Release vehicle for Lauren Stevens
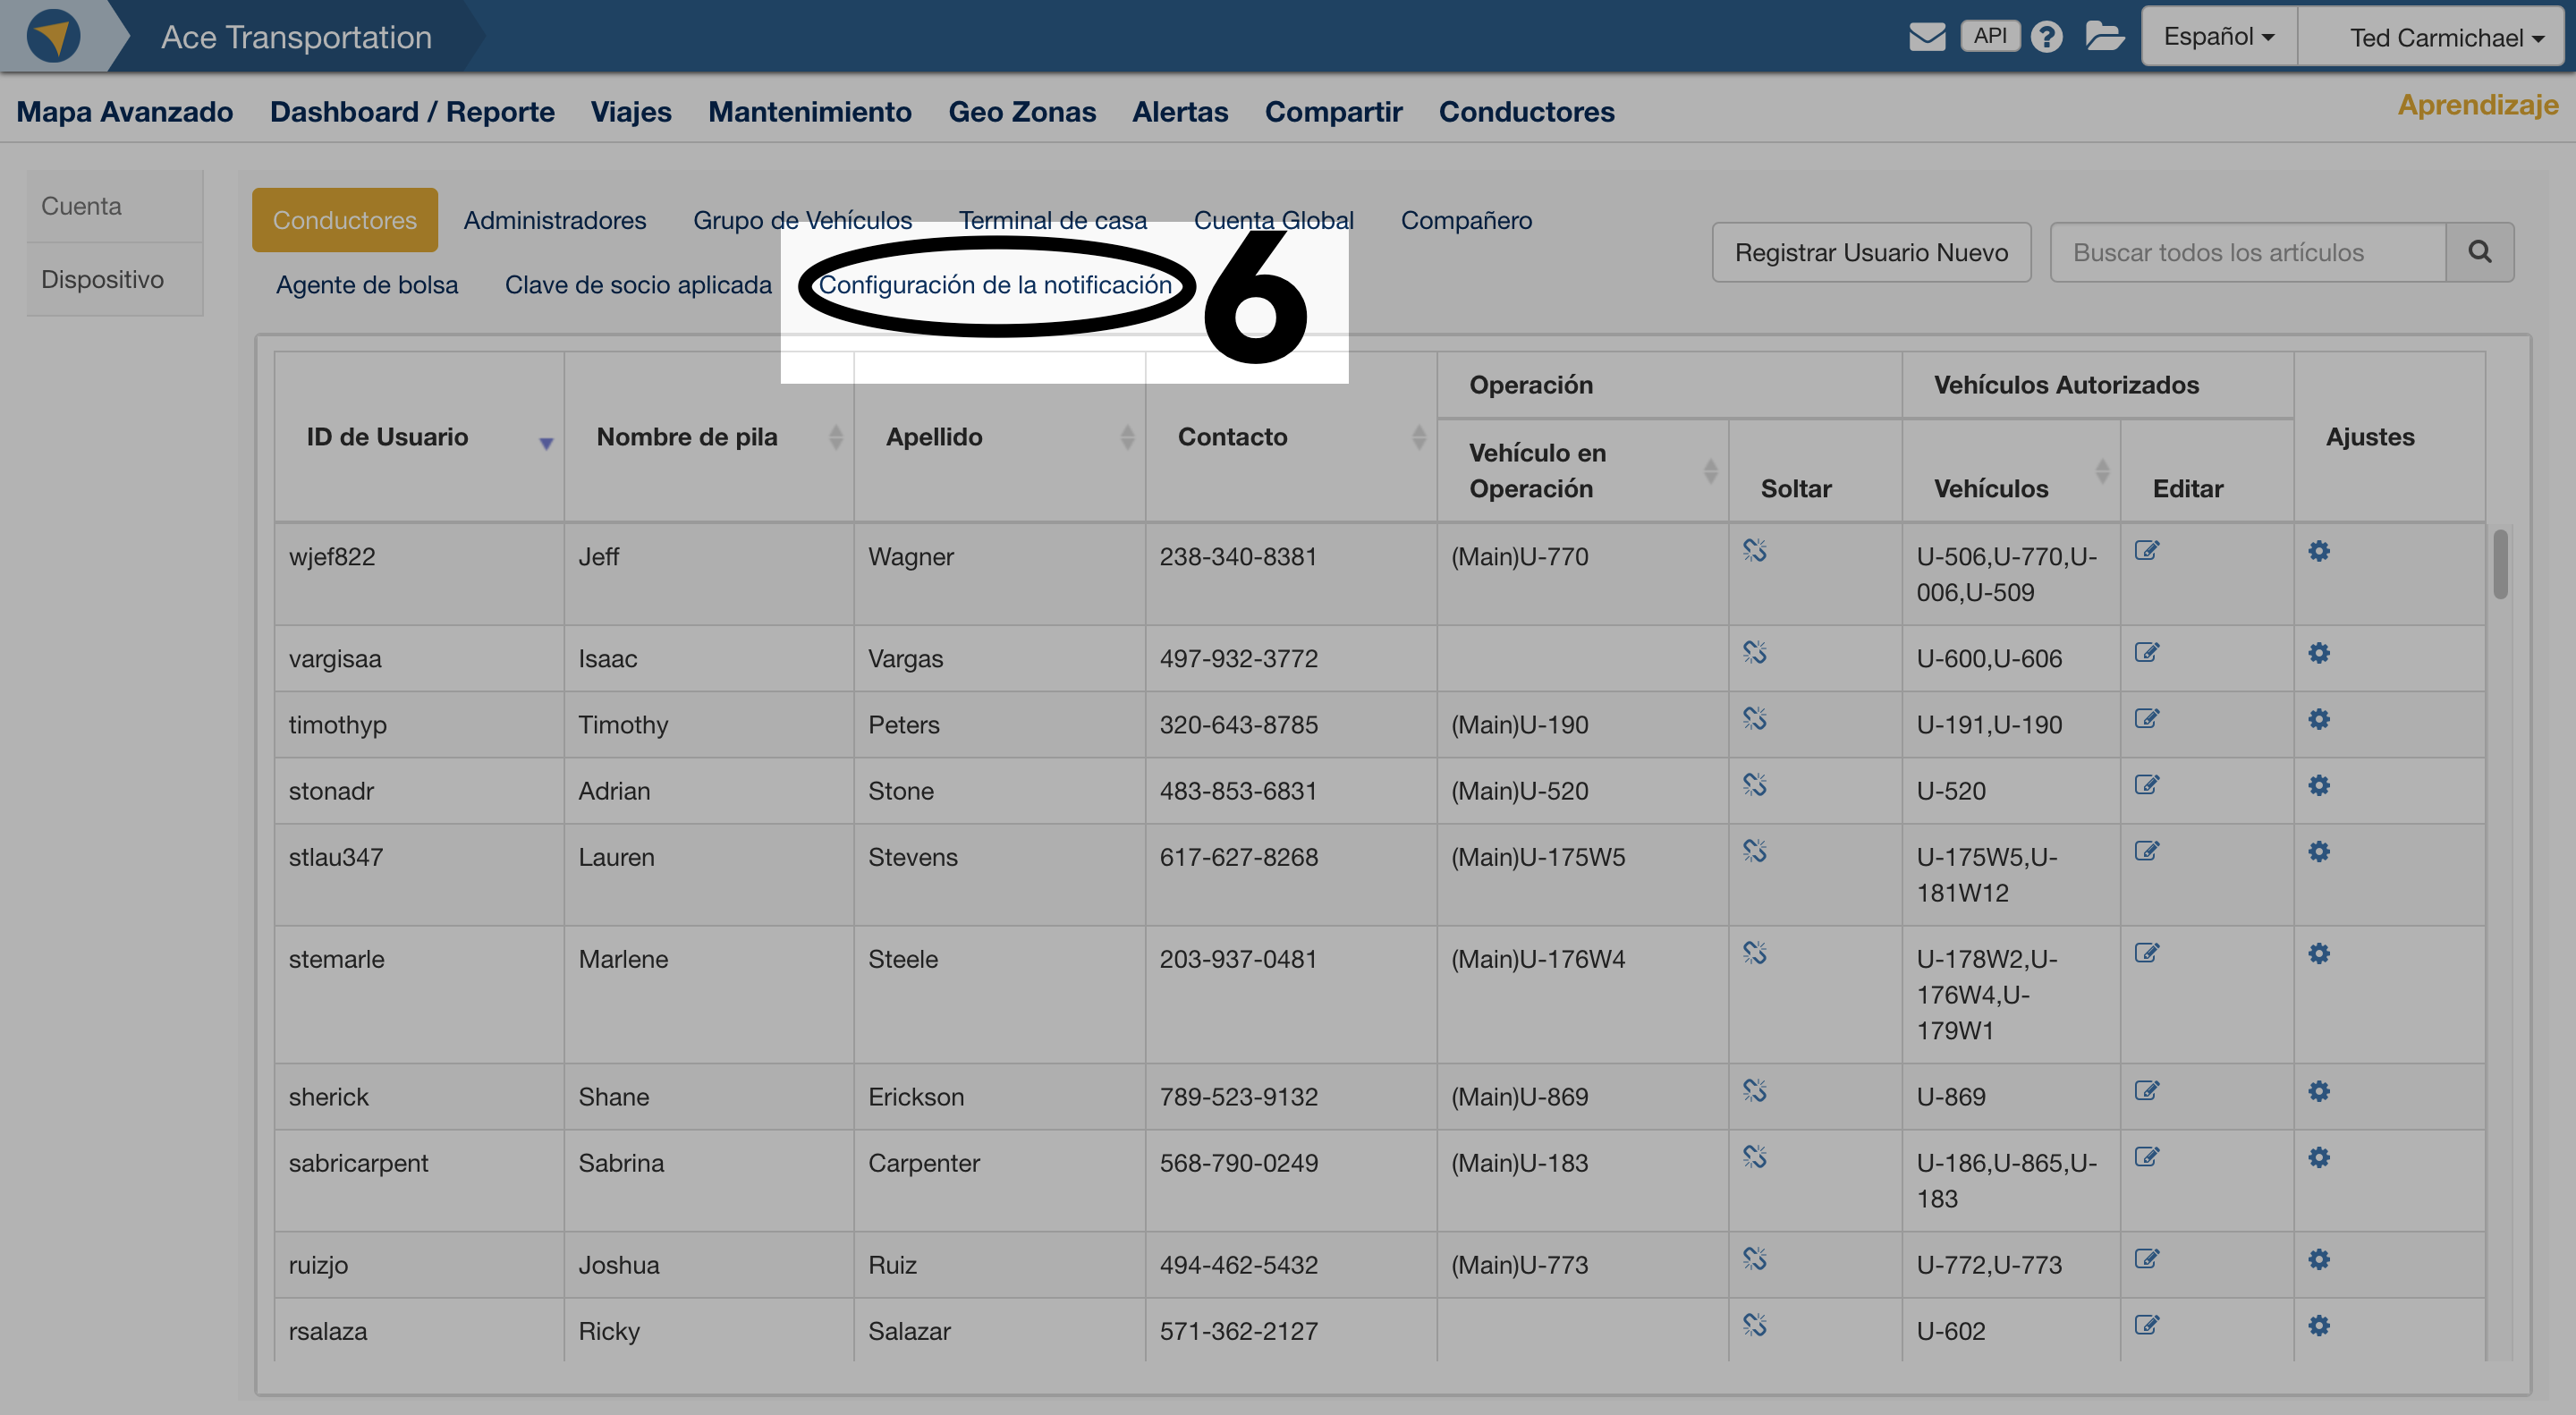This screenshot has height=1415, width=2576. (x=1754, y=851)
